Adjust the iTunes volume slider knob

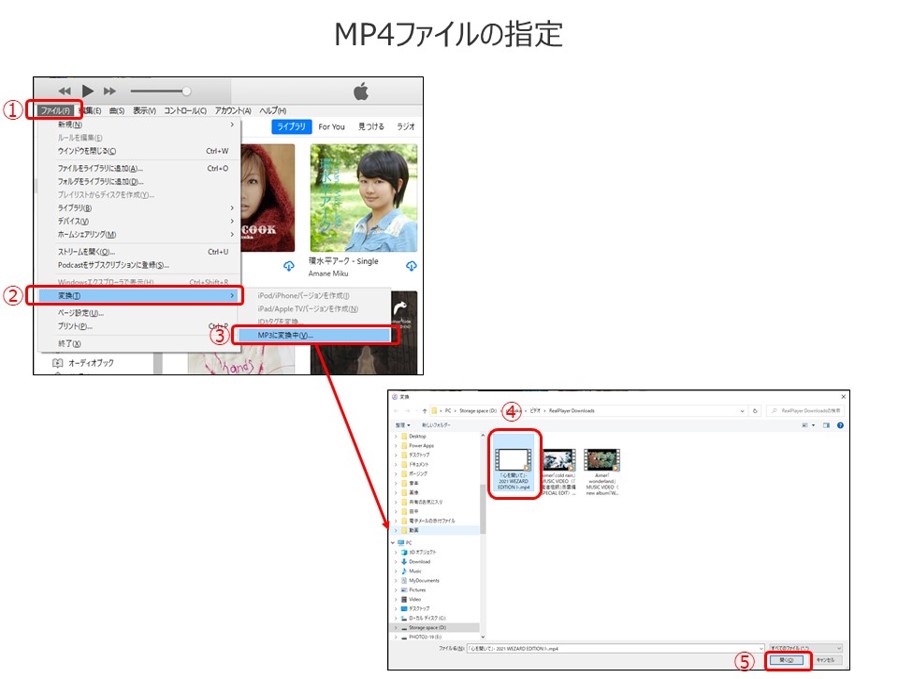(x=186, y=91)
